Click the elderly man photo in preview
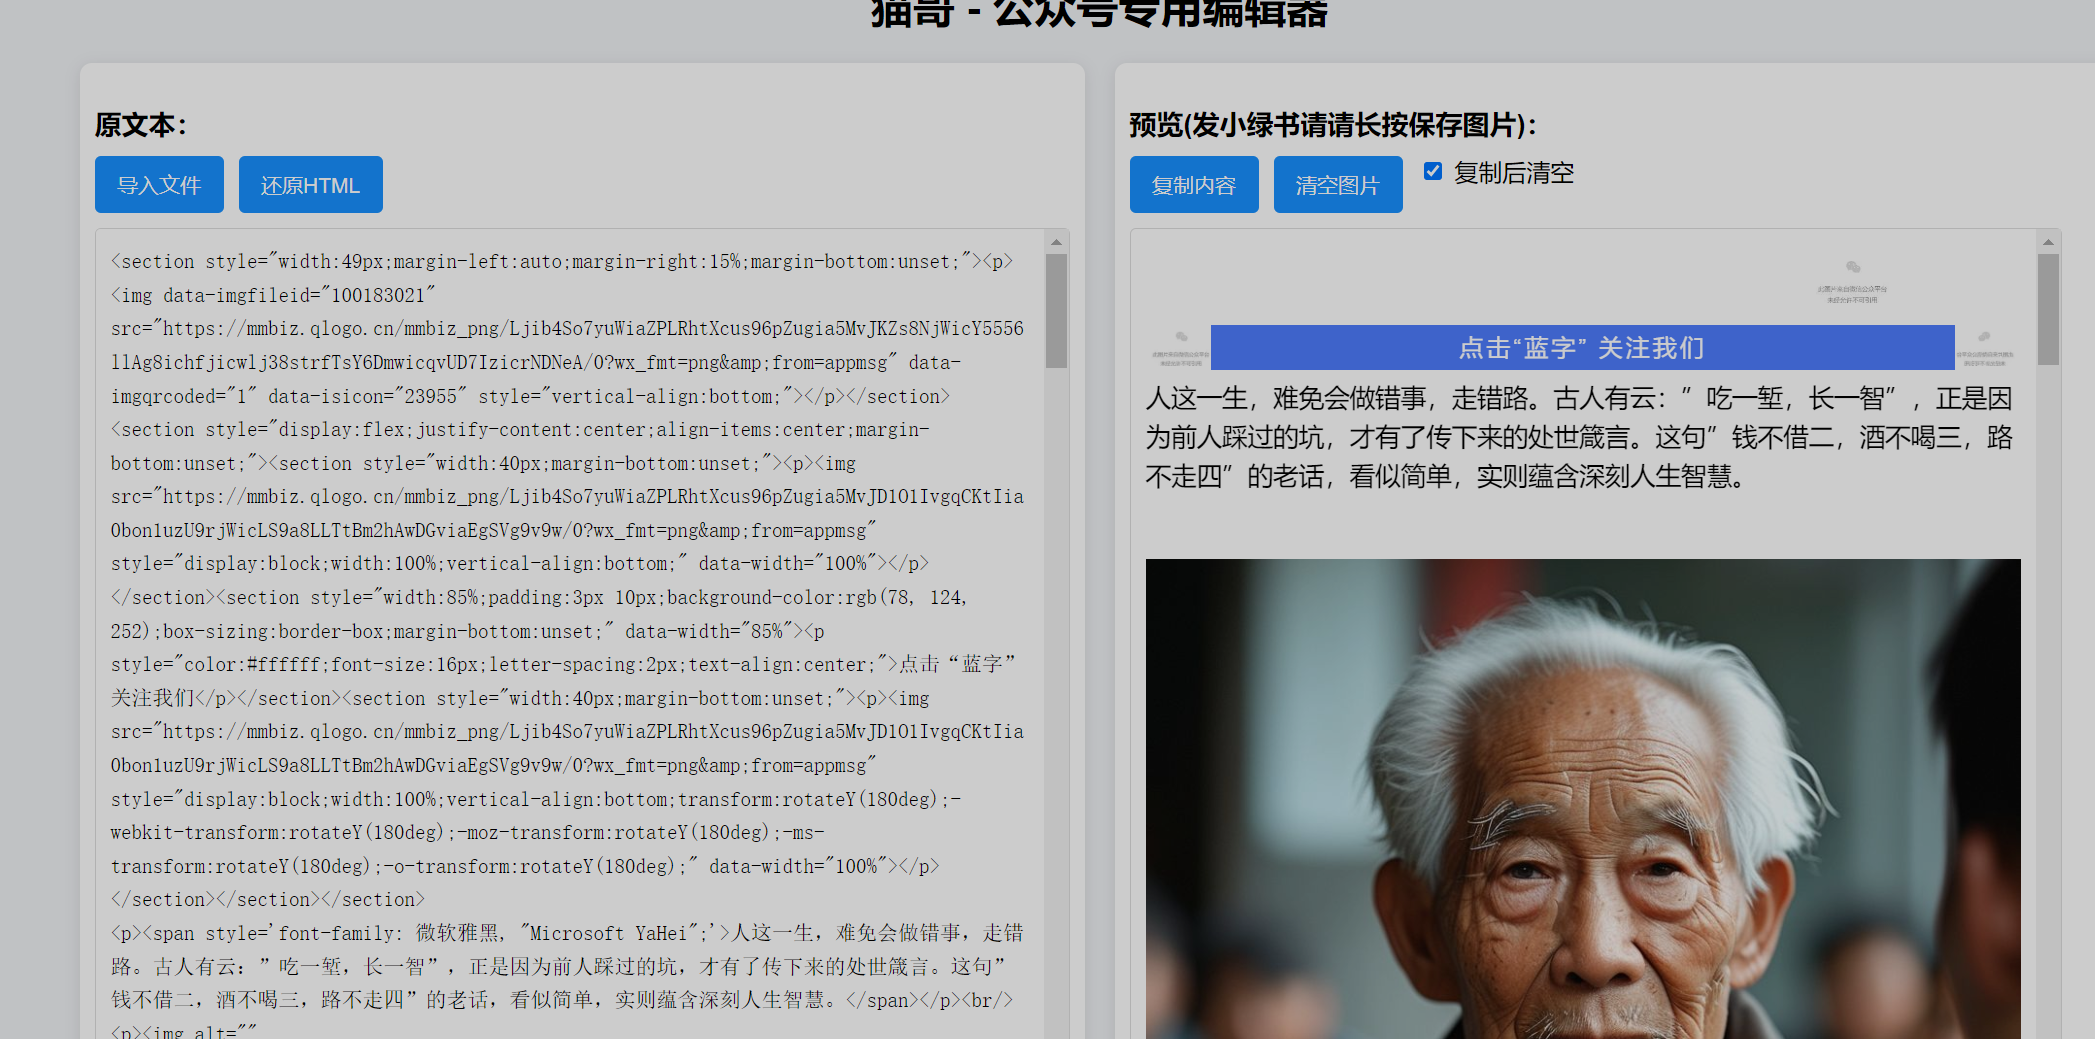Image resolution: width=2095 pixels, height=1039 pixels. tap(1583, 799)
